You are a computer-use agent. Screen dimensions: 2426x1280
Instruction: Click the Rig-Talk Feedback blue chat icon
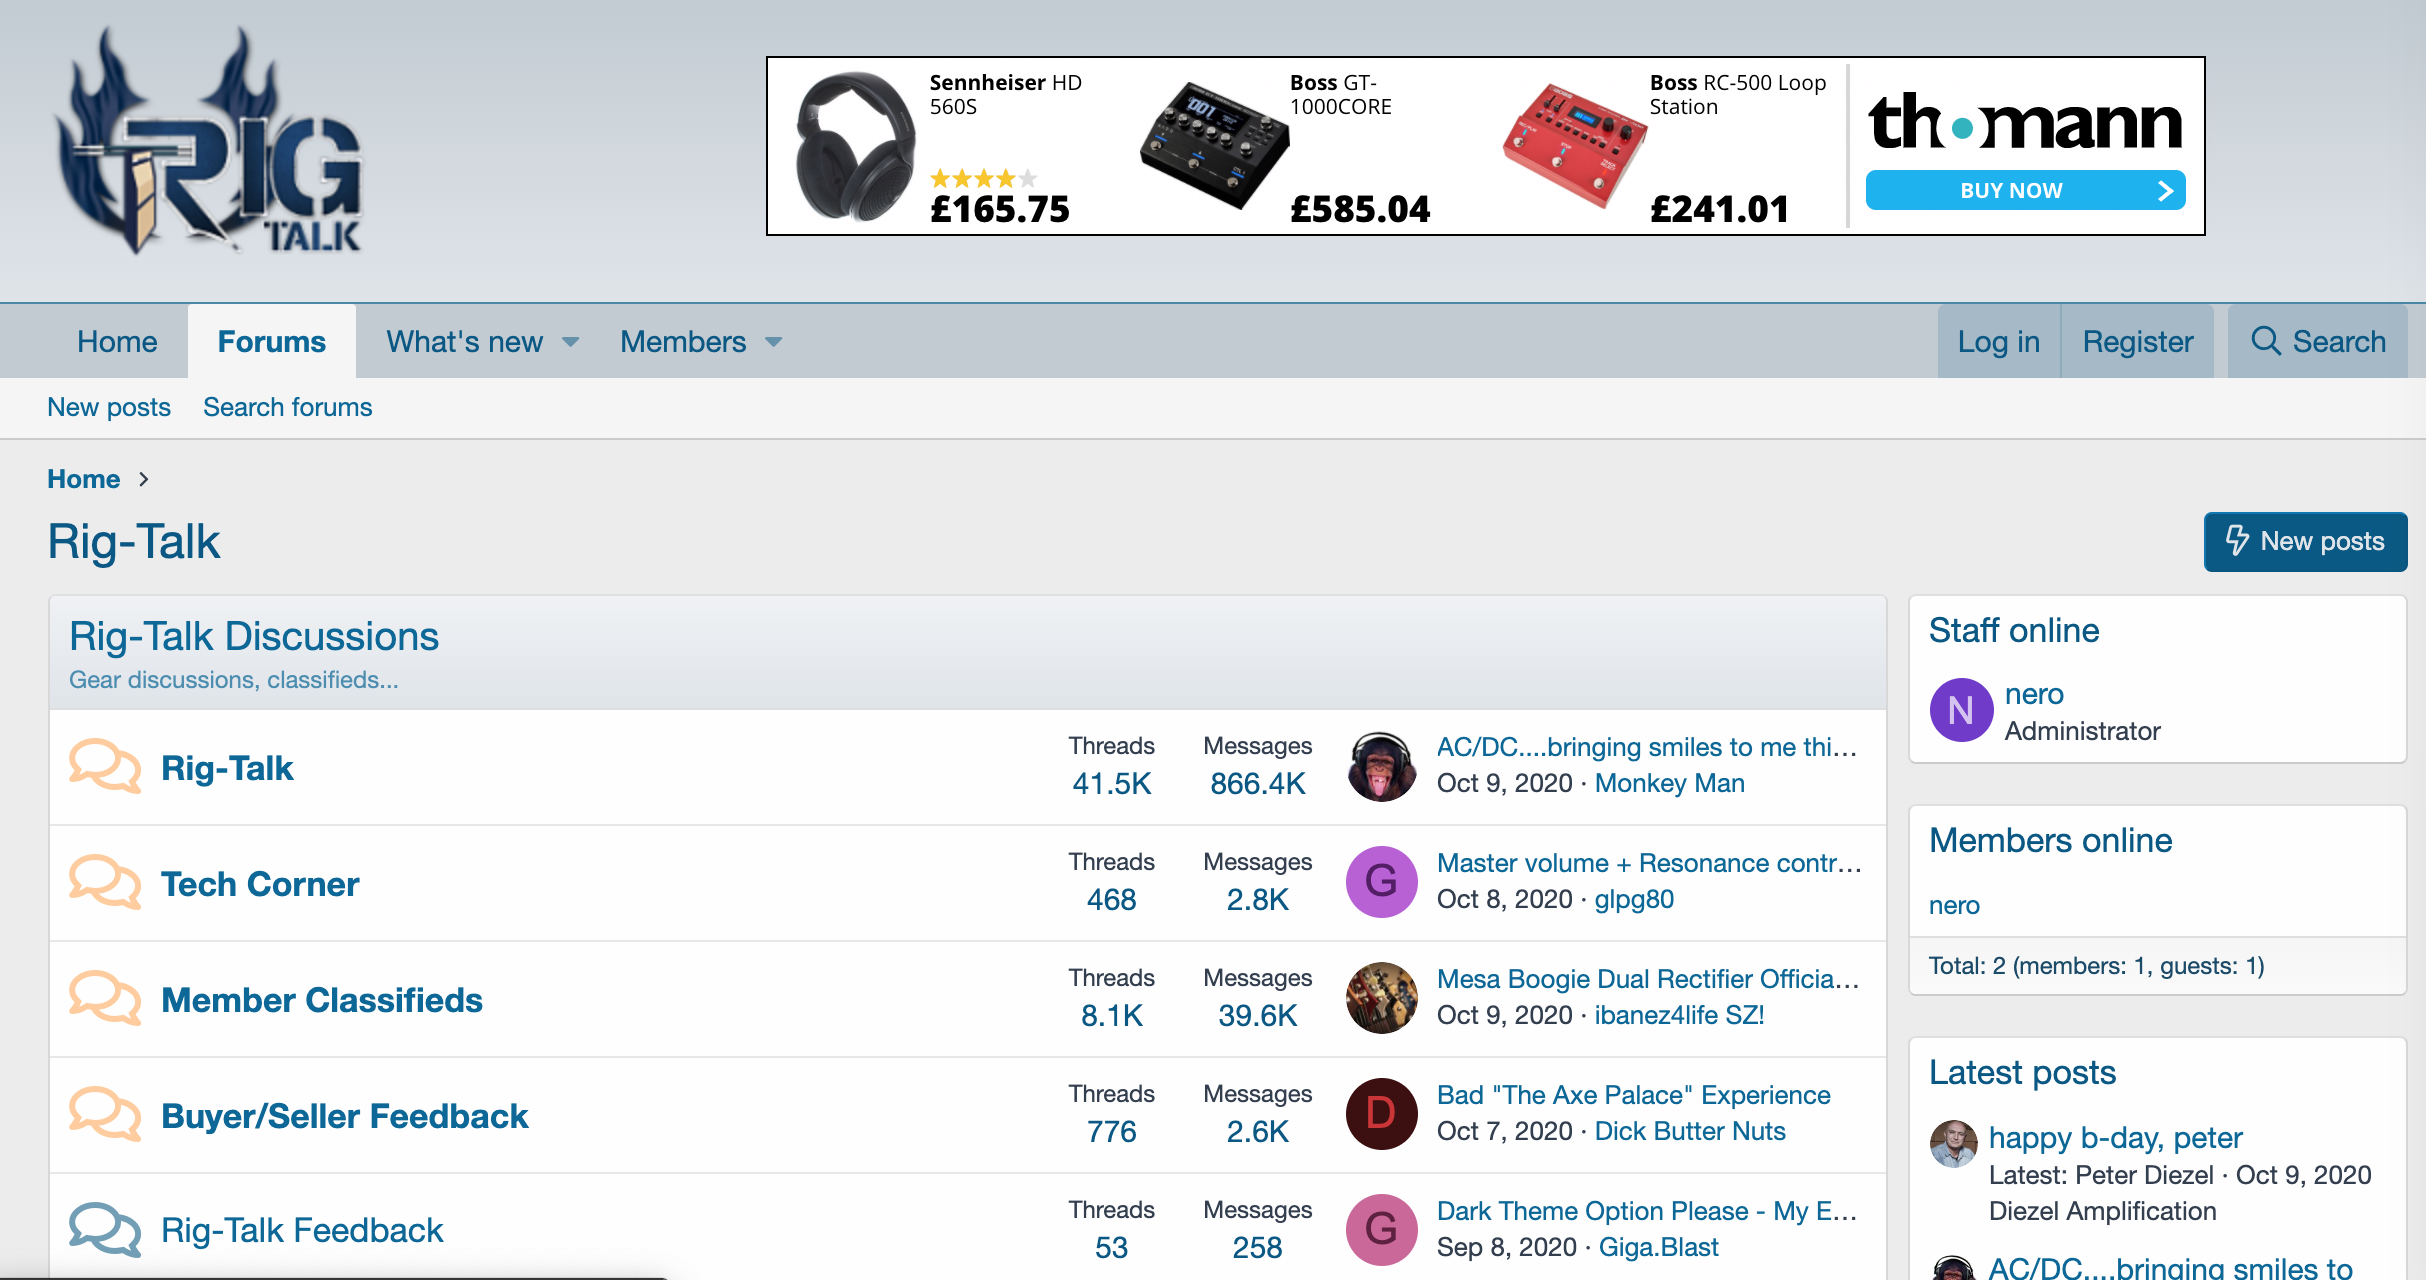(x=104, y=1230)
